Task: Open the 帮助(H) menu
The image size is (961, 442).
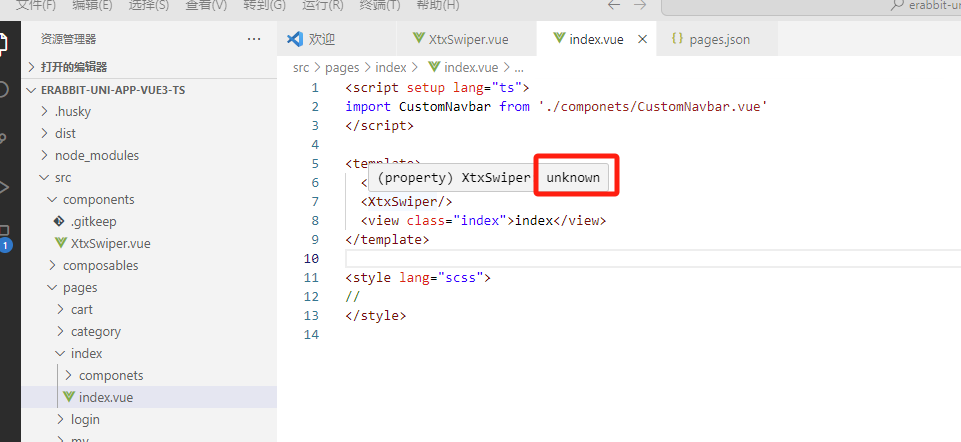Action: (438, 5)
